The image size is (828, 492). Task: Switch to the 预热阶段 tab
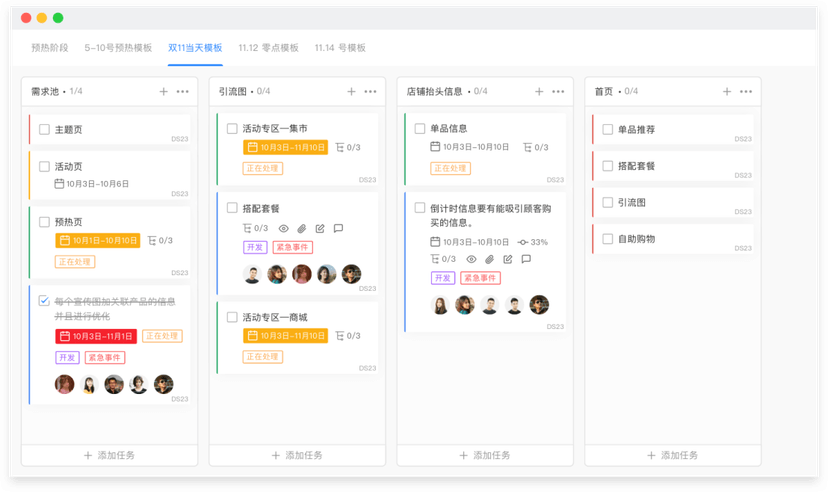click(x=50, y=48)
